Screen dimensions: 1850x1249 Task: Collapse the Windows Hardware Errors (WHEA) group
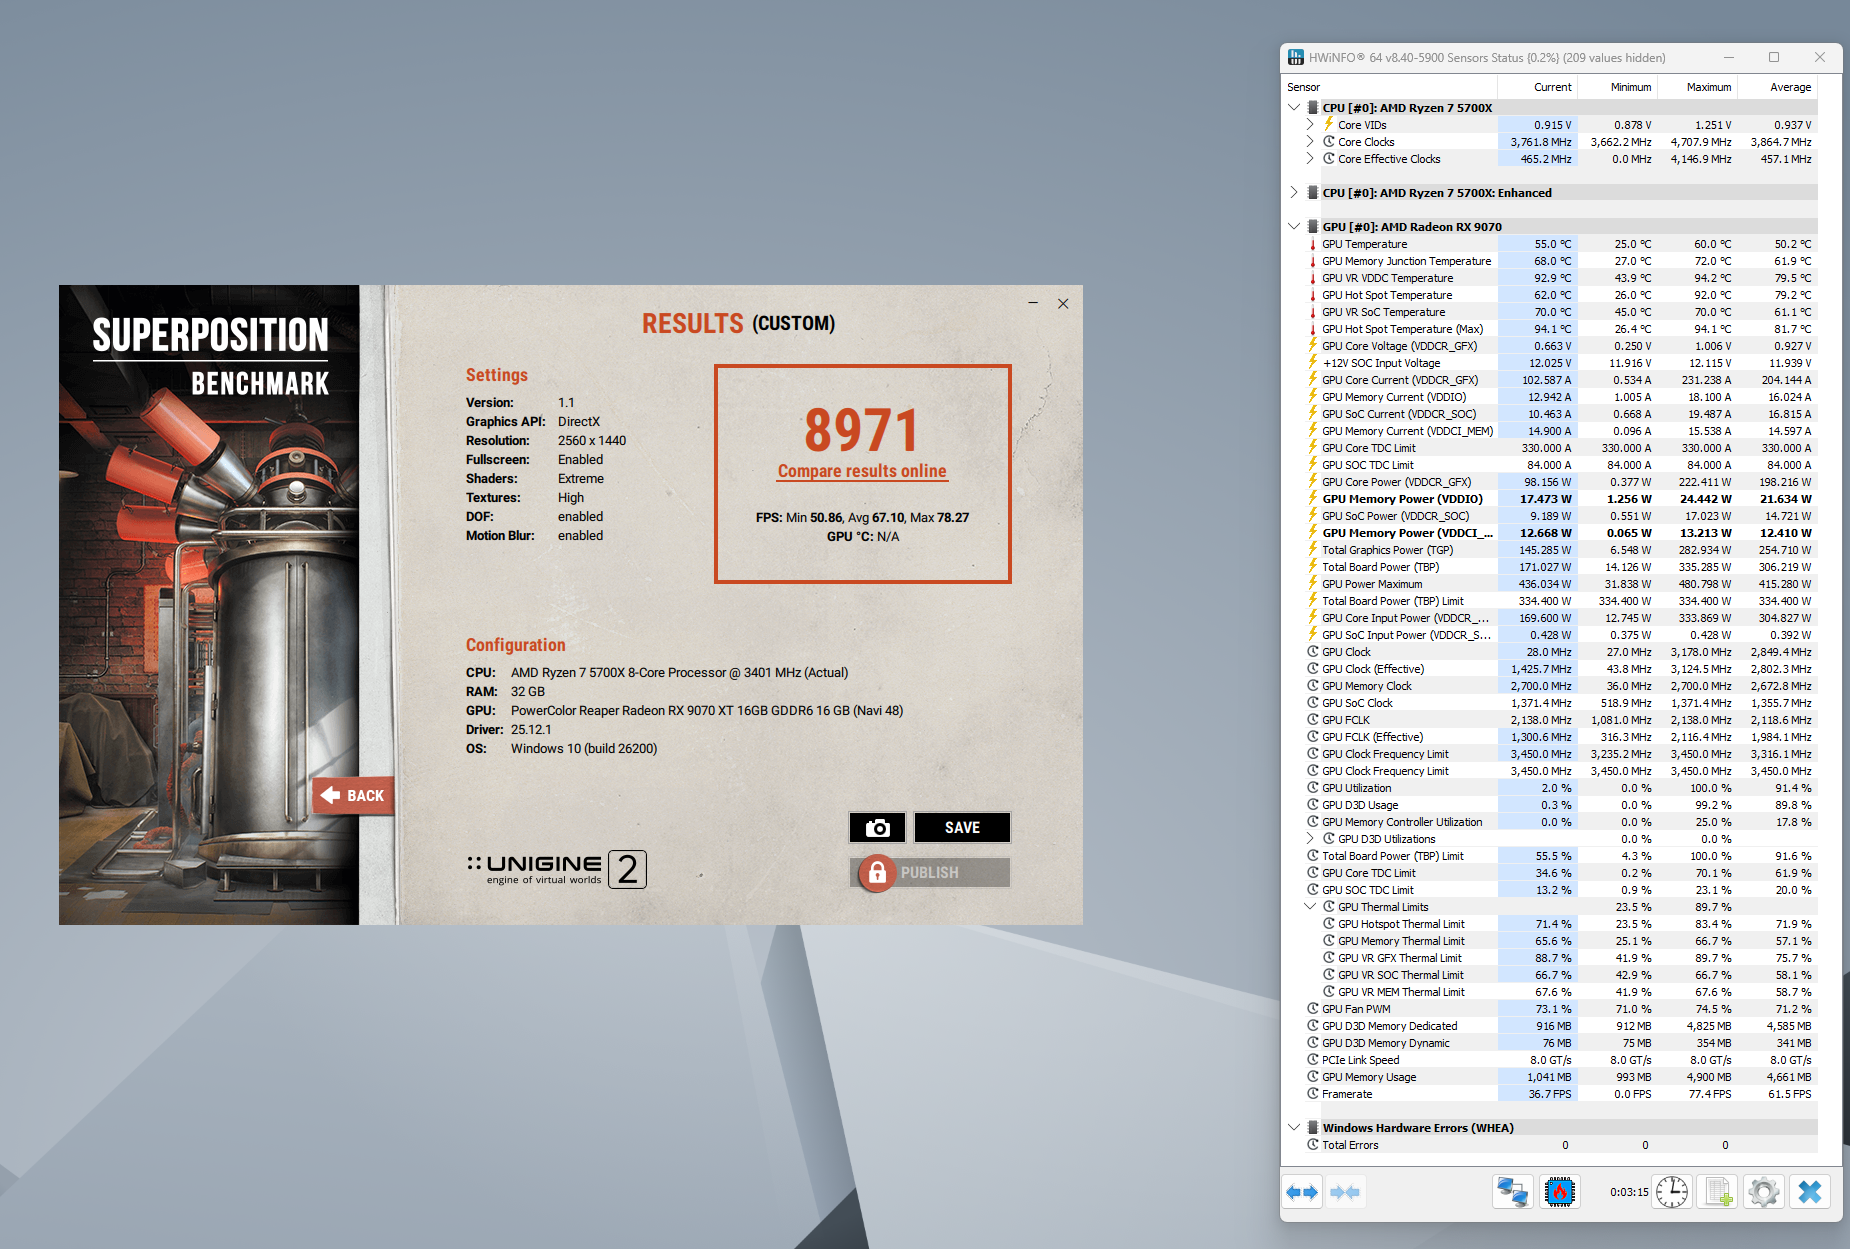pyautogui.click(x=1294, y=1127)
